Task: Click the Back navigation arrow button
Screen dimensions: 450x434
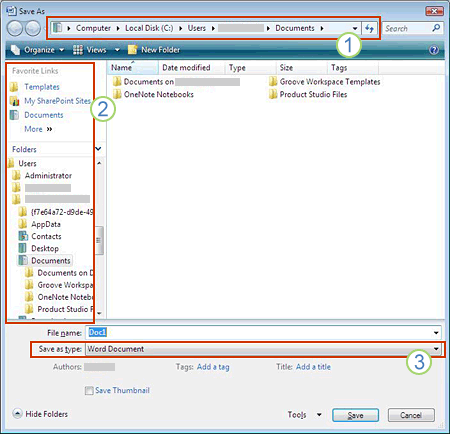Action: [x=15, y=28]
